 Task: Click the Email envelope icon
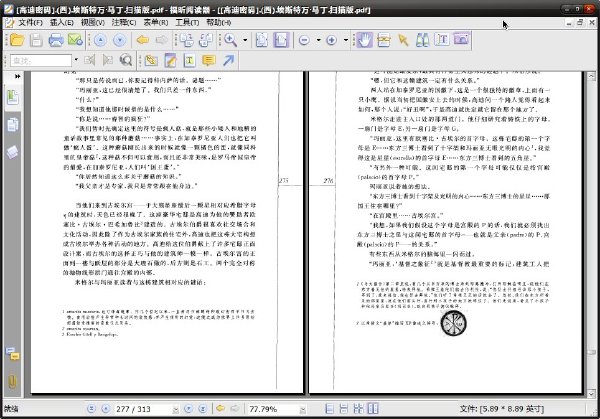point(75,40)
